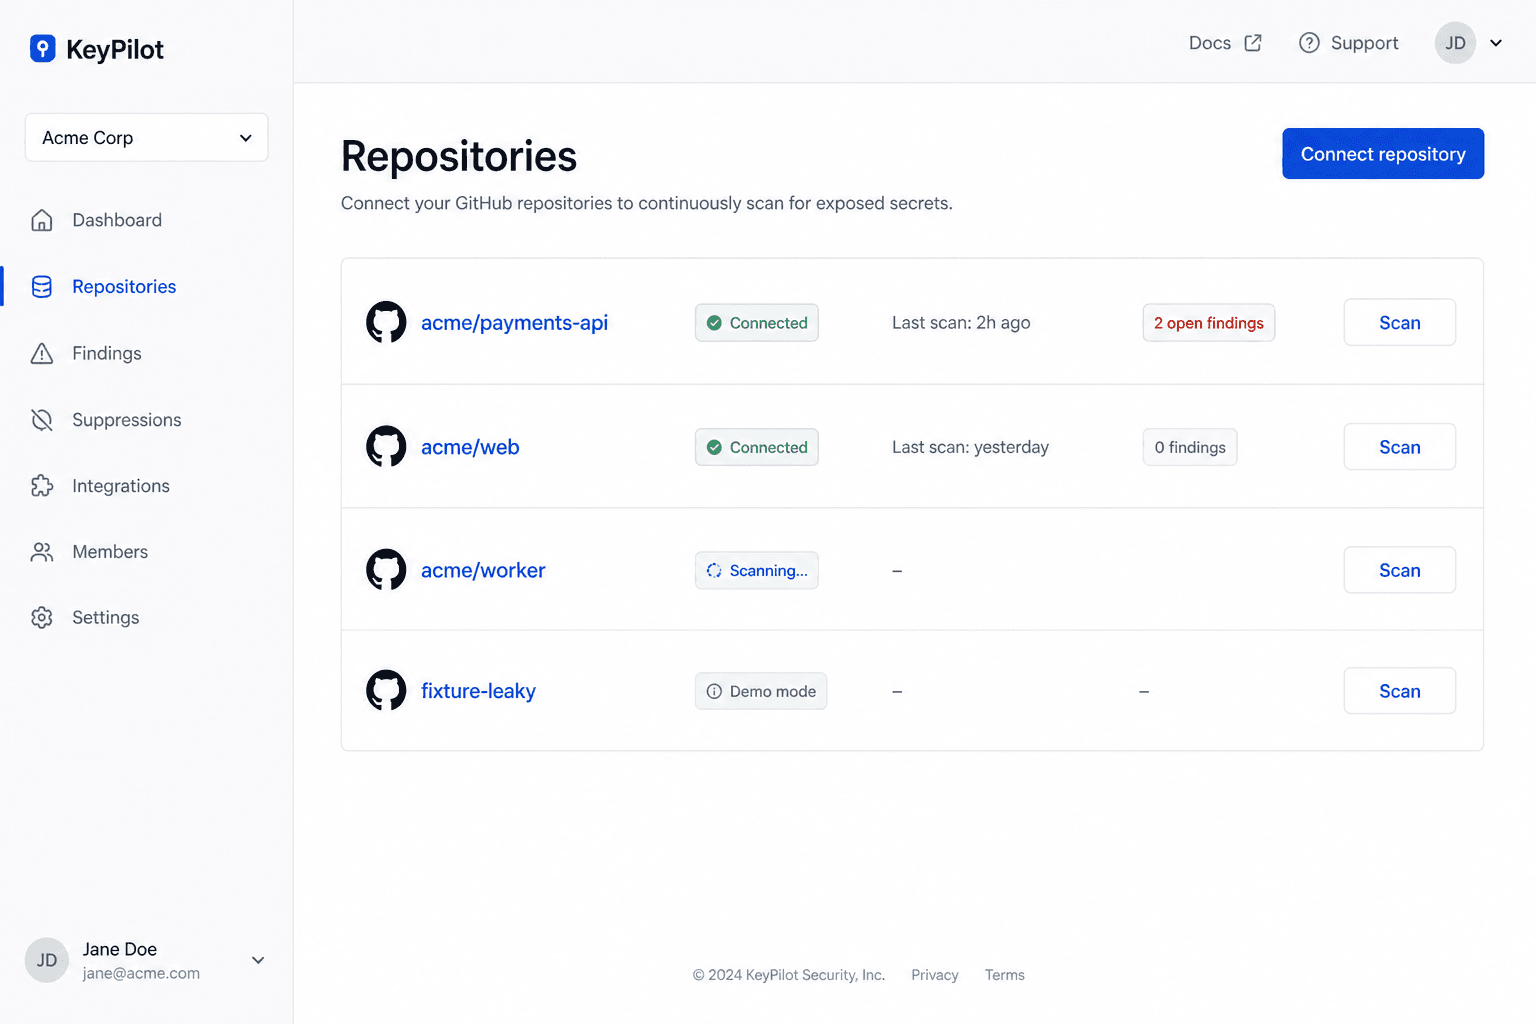Open the Terms footer link
The image size is (1536, 1024).
click(1005, 975)
